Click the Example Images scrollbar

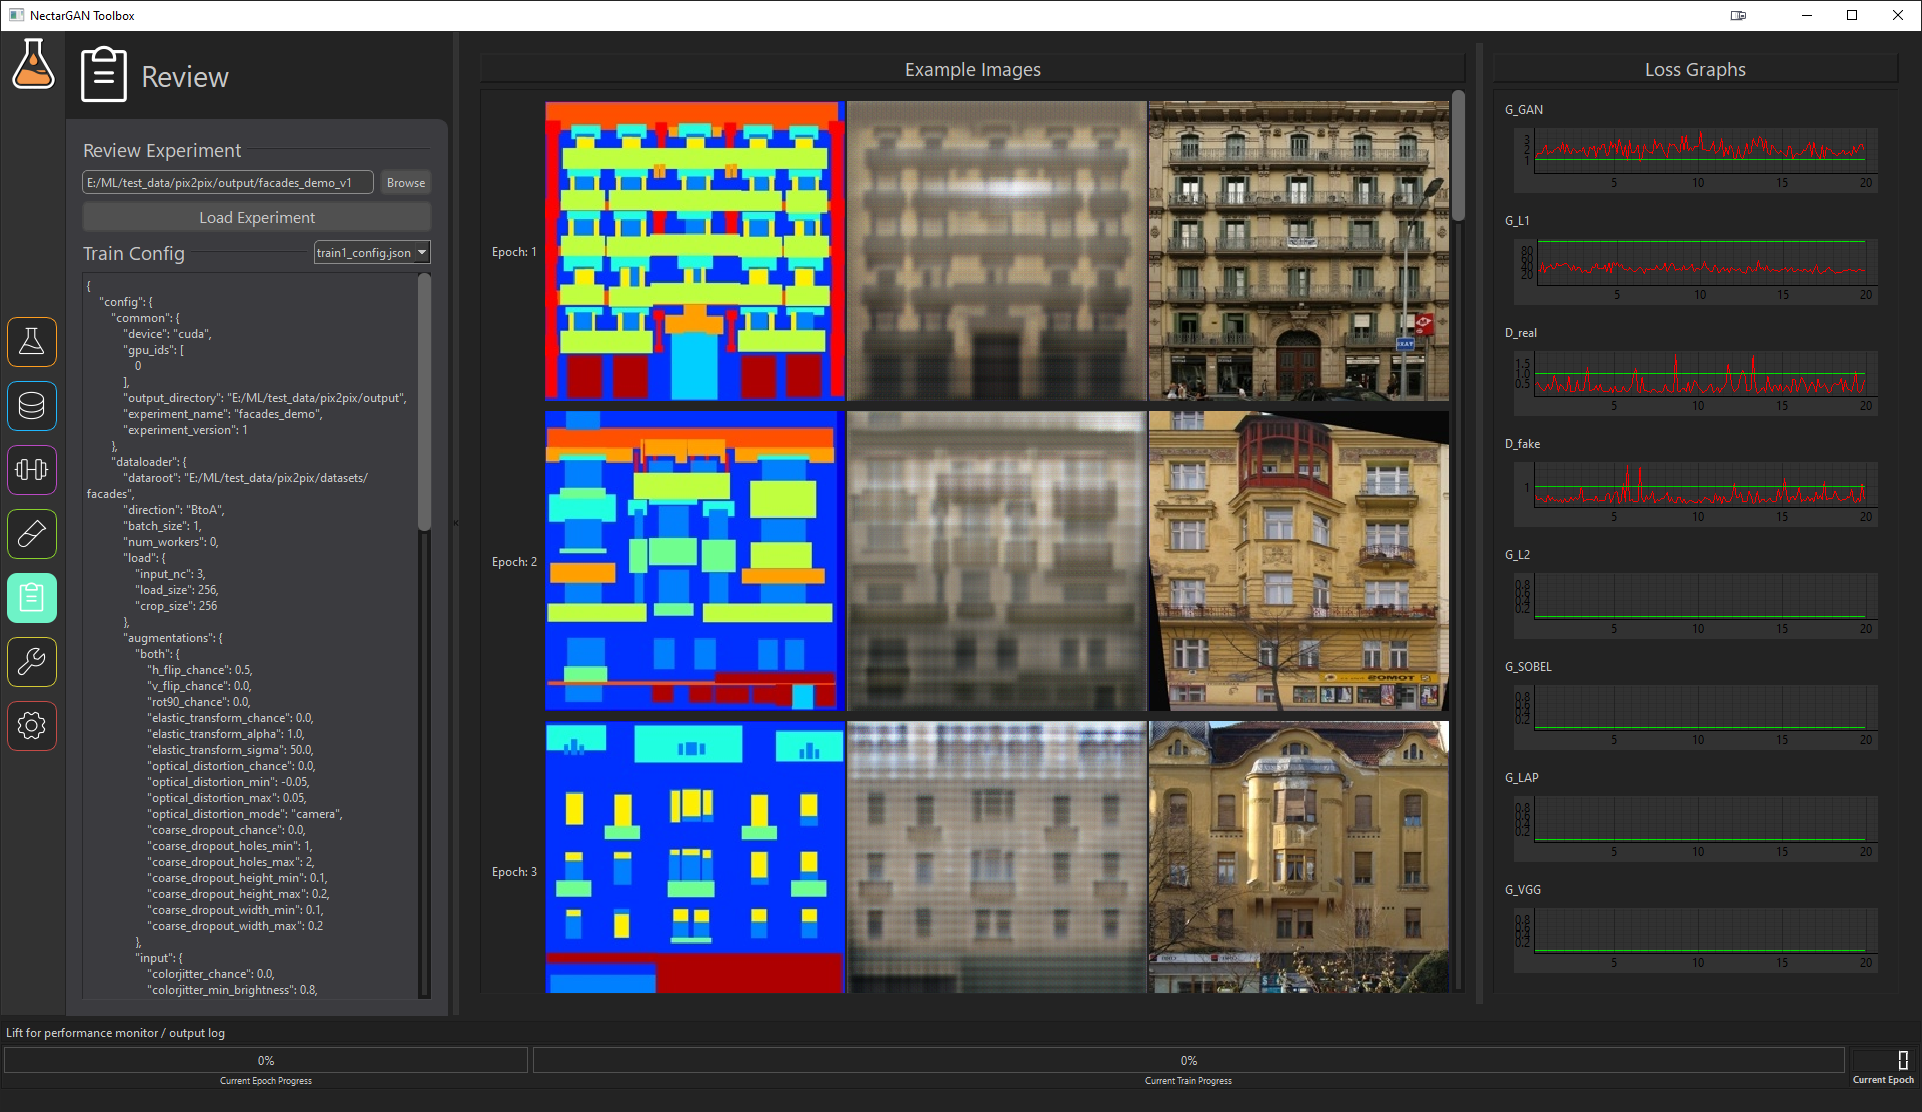[x=1458, y=155]
